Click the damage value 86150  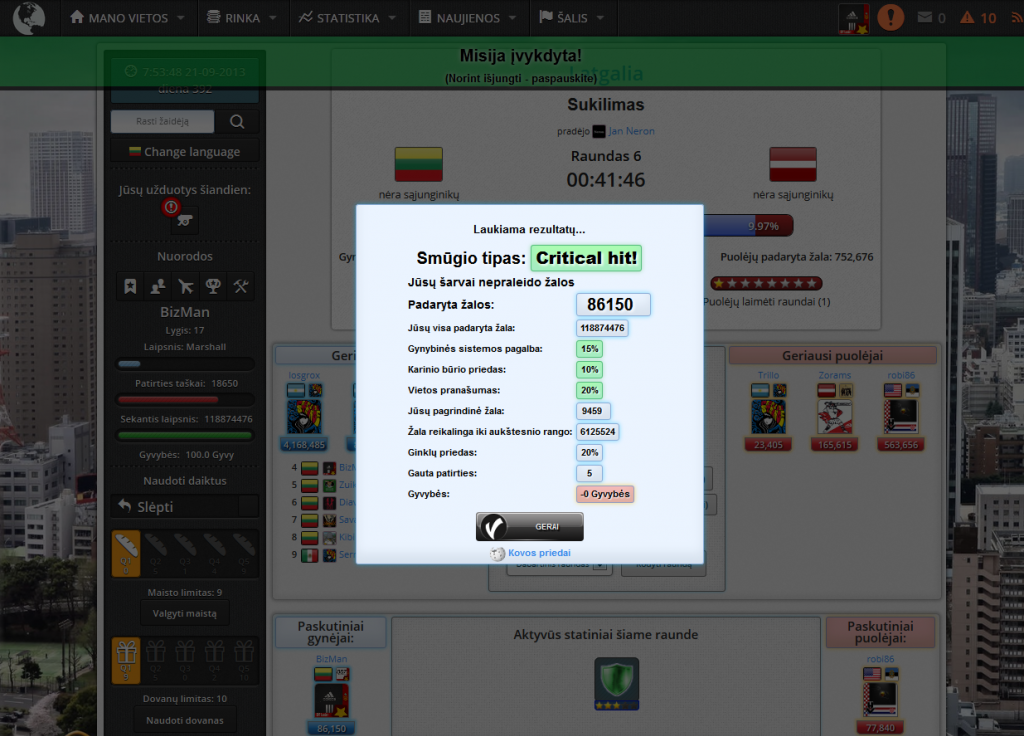[613, 304]
